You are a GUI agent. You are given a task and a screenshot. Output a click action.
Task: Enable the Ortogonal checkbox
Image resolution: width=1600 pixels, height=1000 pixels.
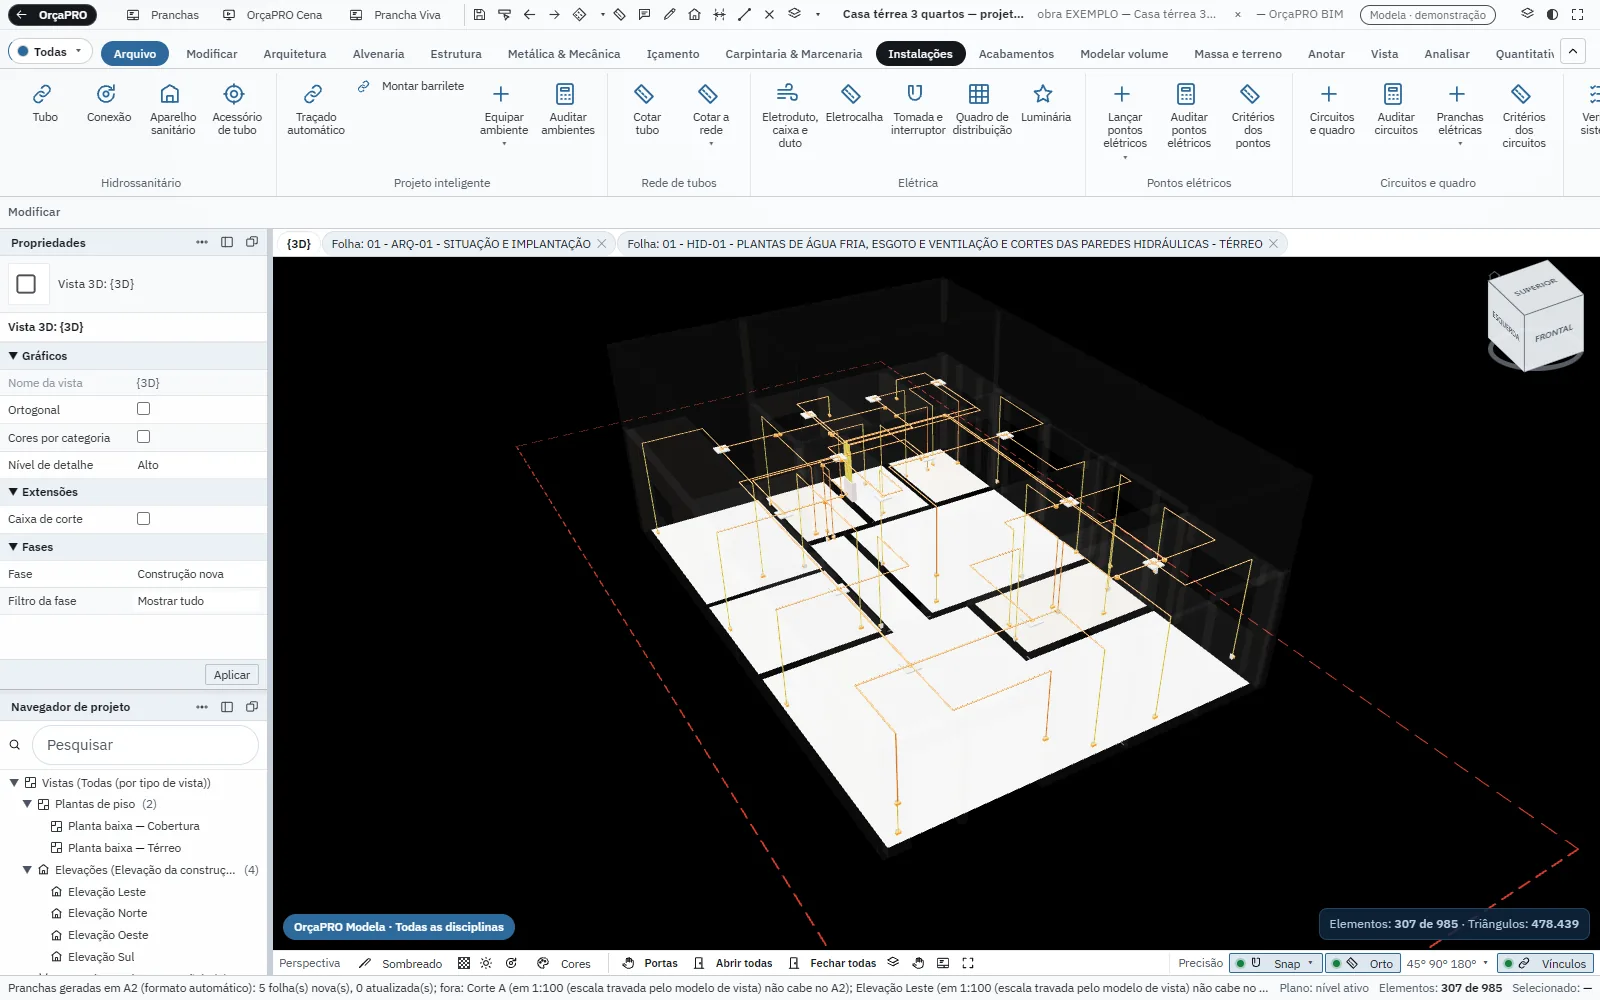143,409
